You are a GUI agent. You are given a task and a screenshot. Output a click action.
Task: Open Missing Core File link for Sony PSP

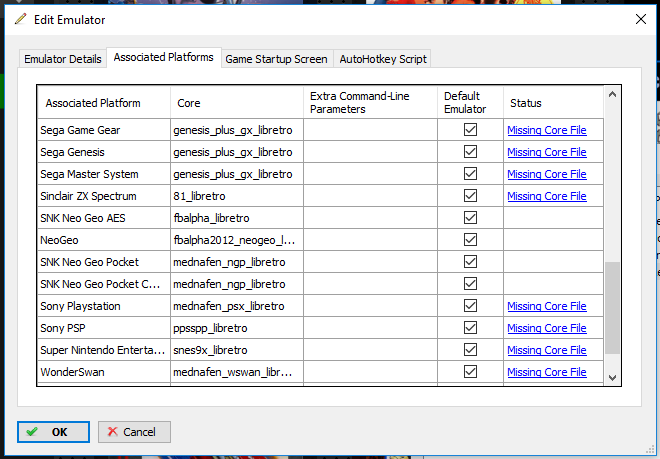(547, 328)
